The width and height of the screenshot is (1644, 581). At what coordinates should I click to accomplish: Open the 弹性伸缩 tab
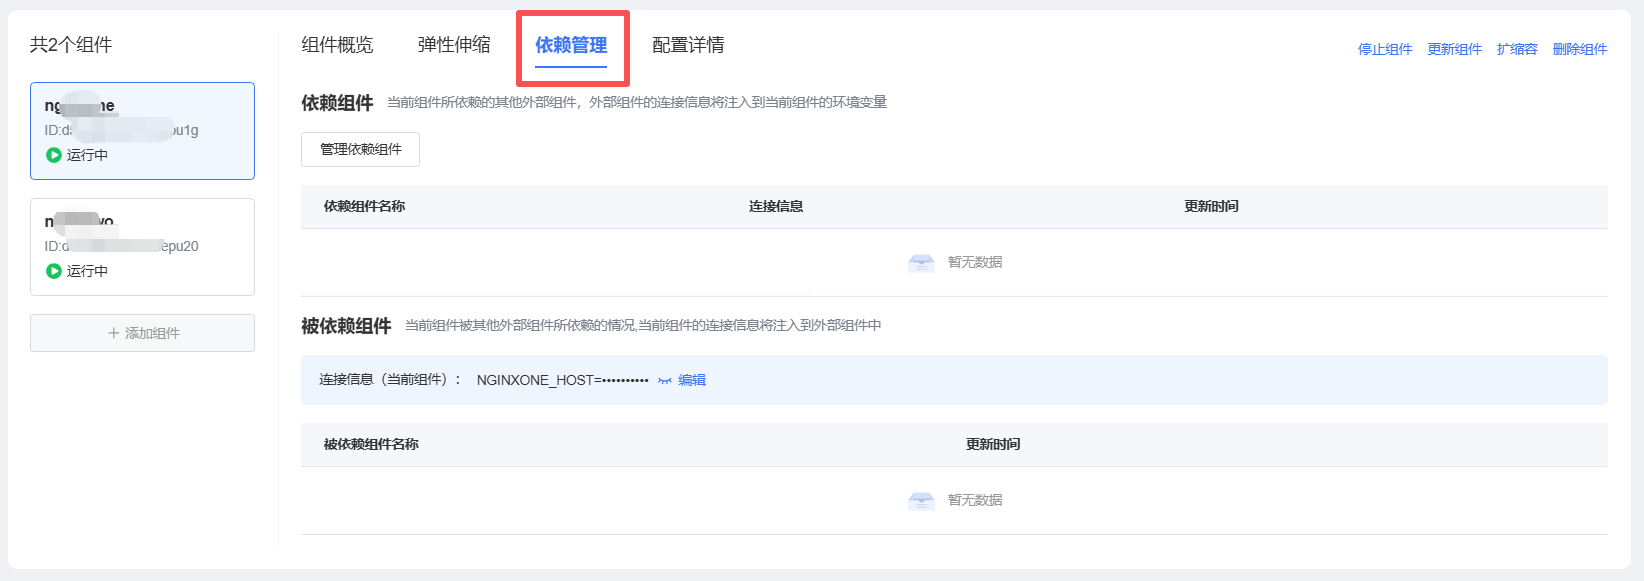click(x=454, y=45)
